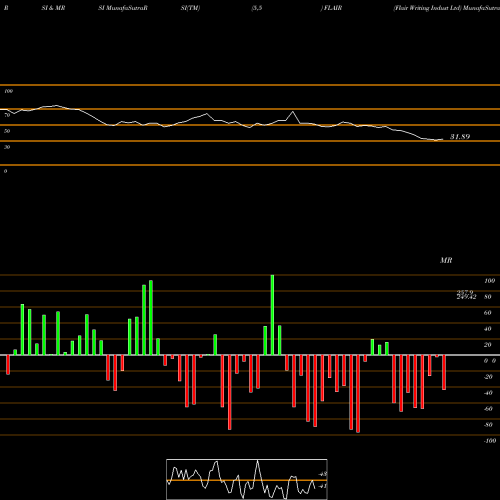Click the sharp RSI line spike peak
Screen dimensions: 500x500
[x=293, y=112]
